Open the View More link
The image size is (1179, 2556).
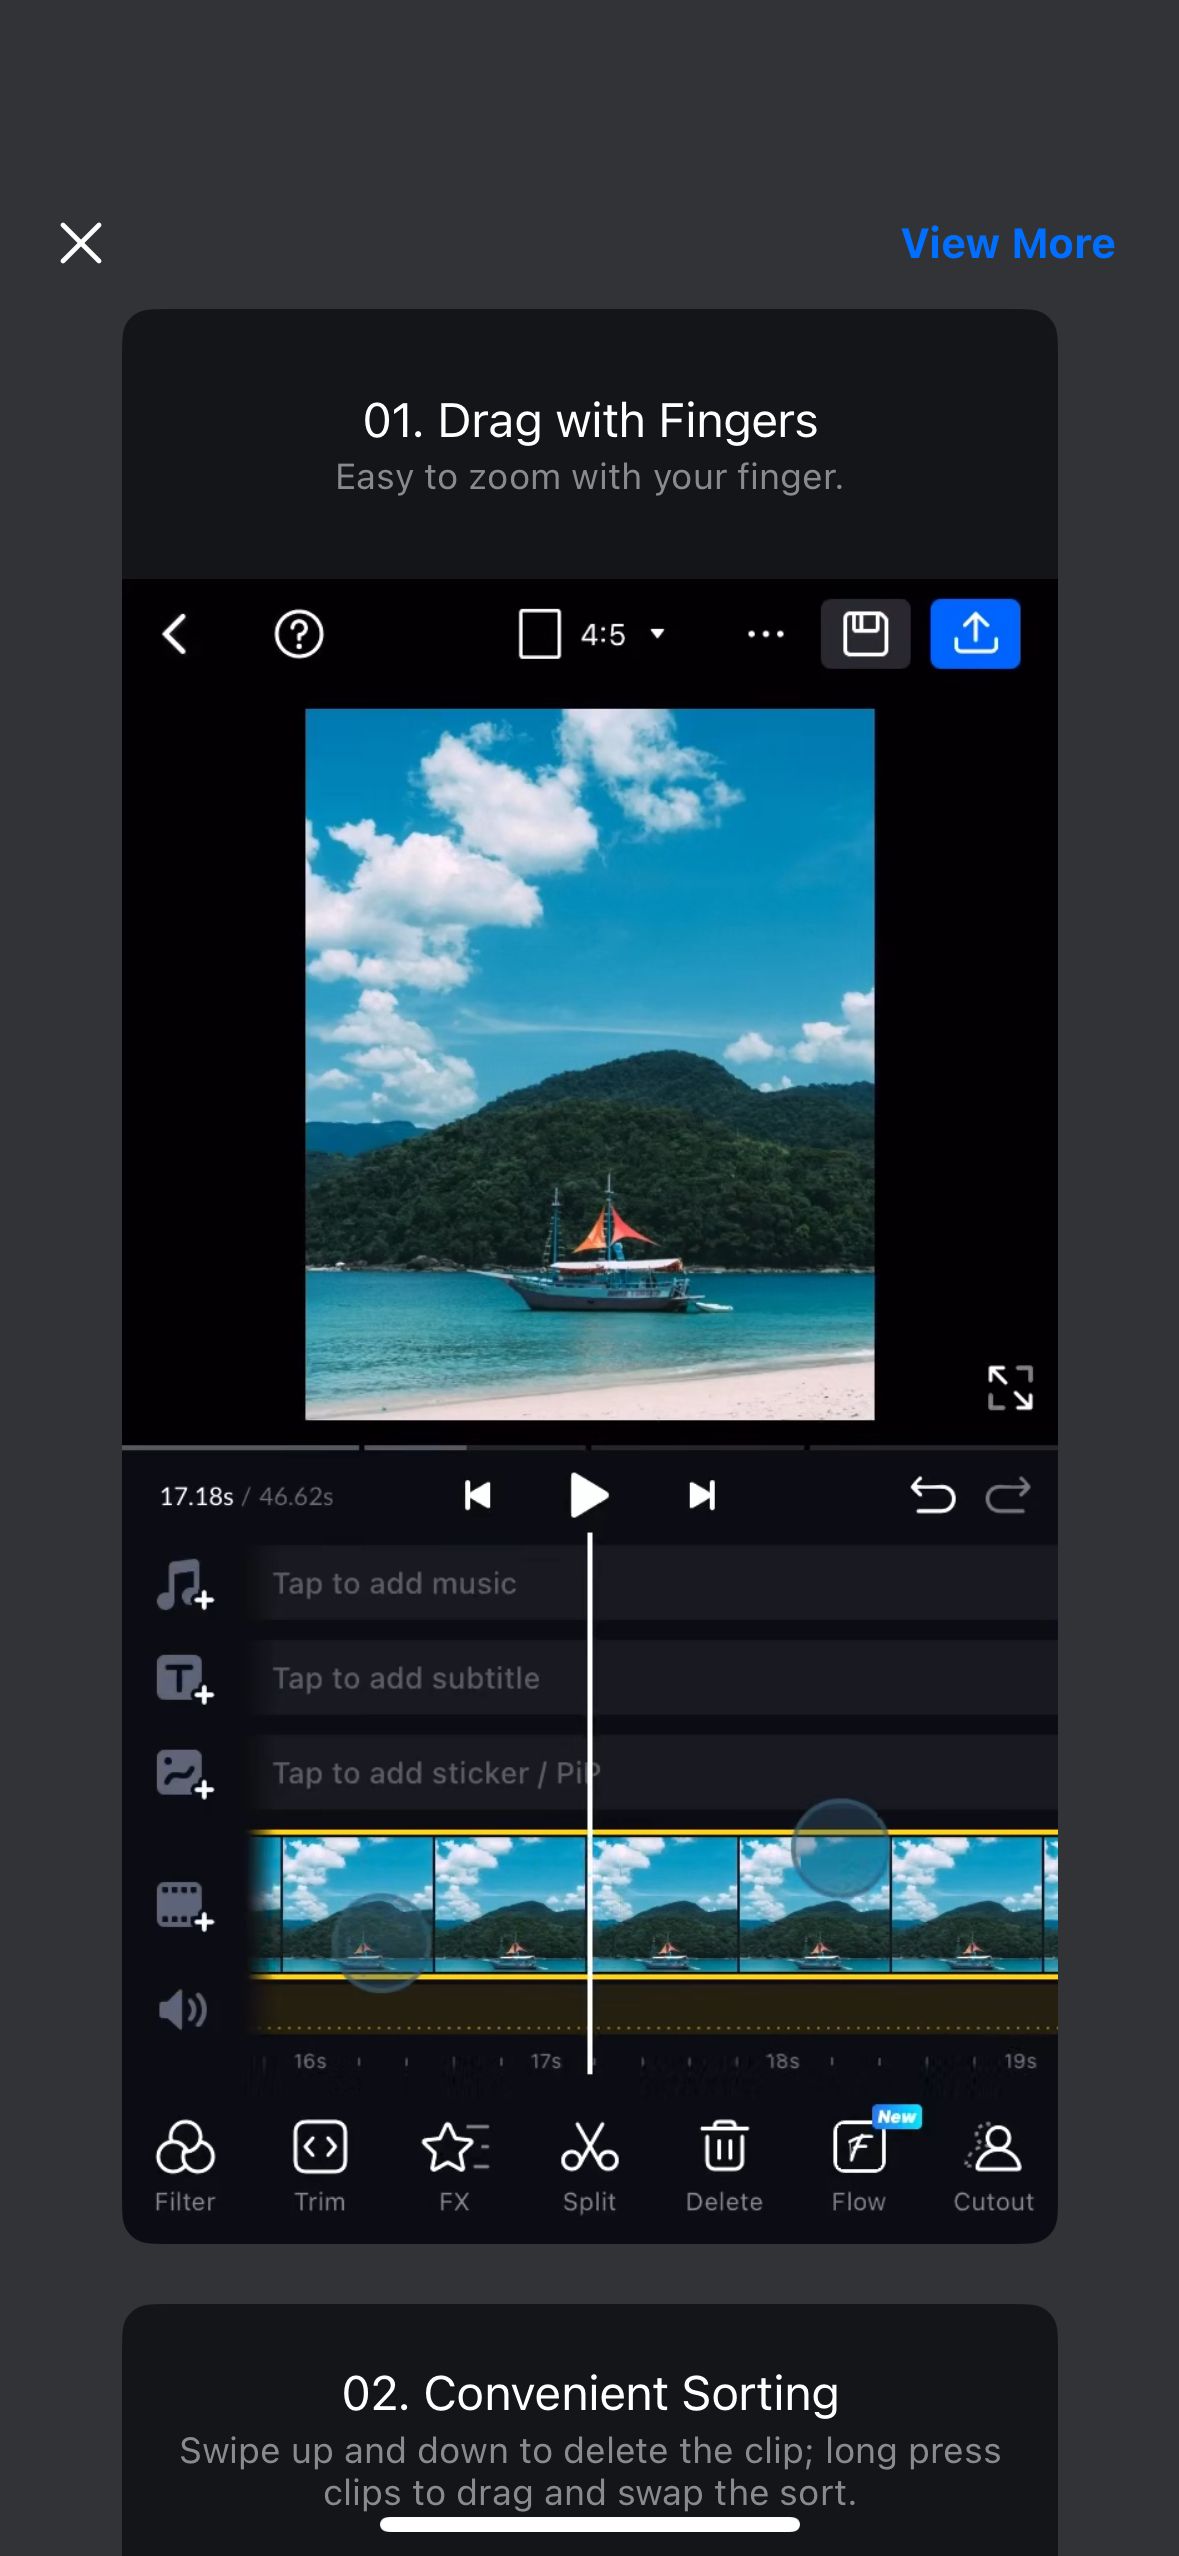(x=1007, y=244)
